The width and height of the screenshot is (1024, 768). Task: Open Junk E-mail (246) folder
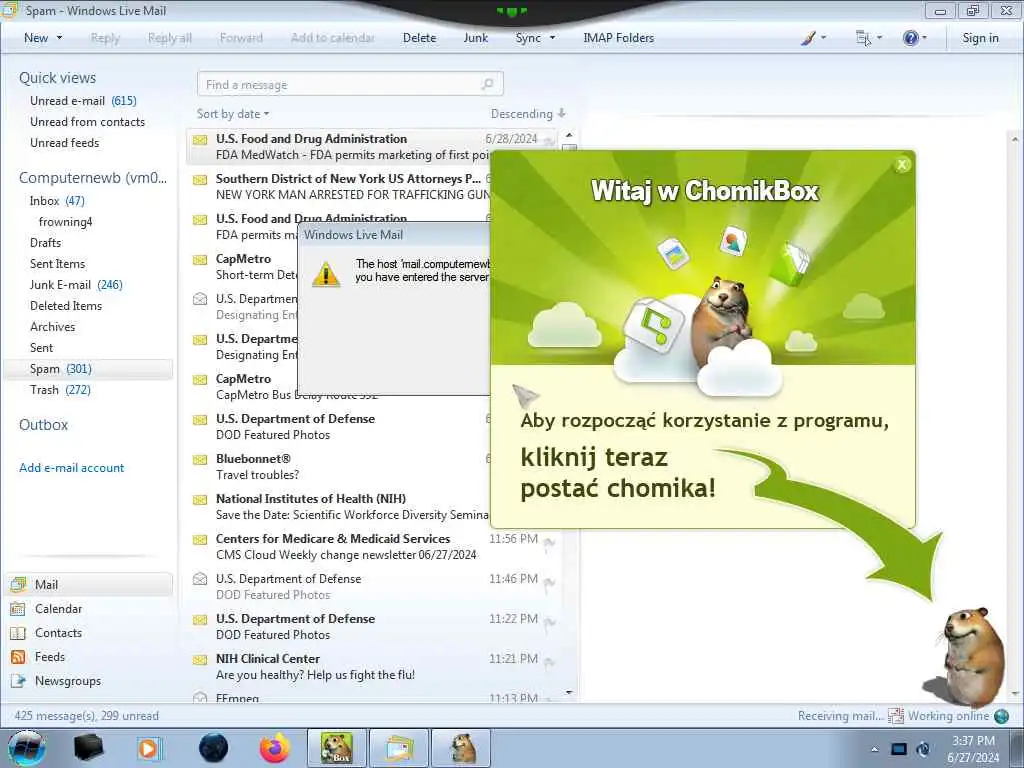click(76, 285)
